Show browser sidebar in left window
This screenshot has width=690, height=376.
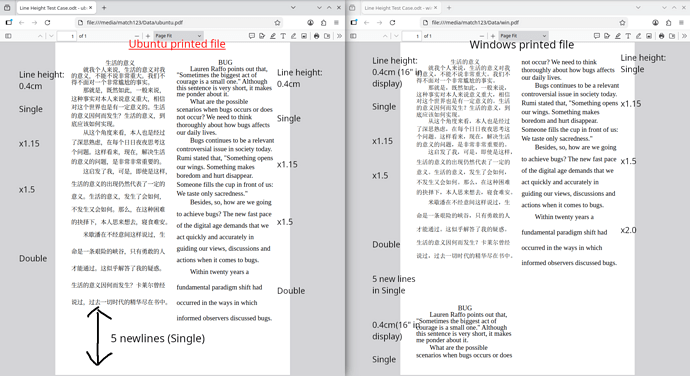[x=9, y=22]
